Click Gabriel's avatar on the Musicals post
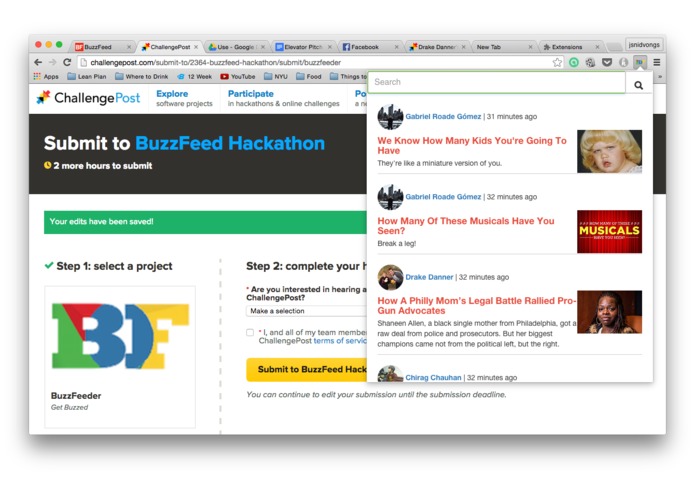 tap(390, 197)
